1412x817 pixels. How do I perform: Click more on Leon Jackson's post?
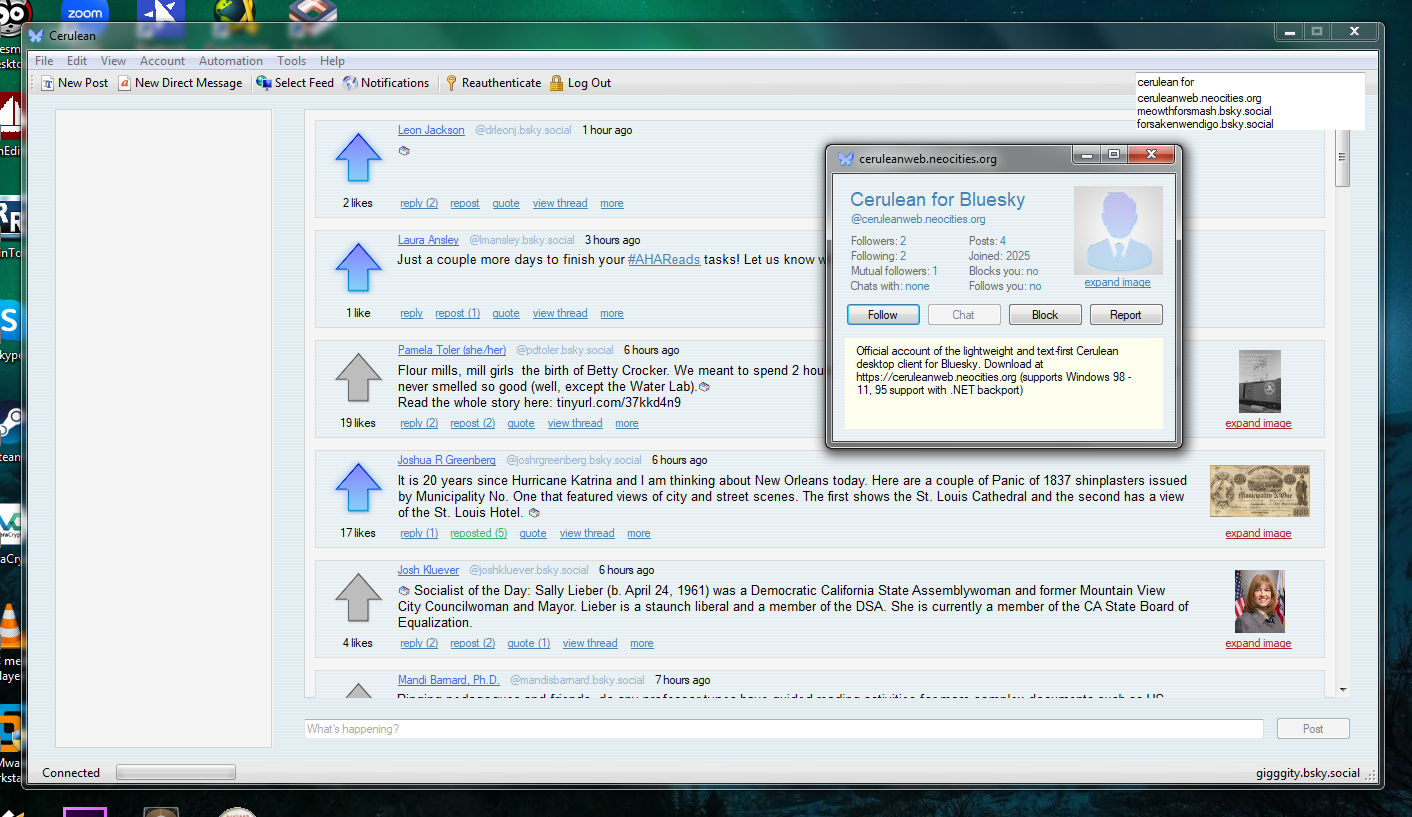coord(612,203)
